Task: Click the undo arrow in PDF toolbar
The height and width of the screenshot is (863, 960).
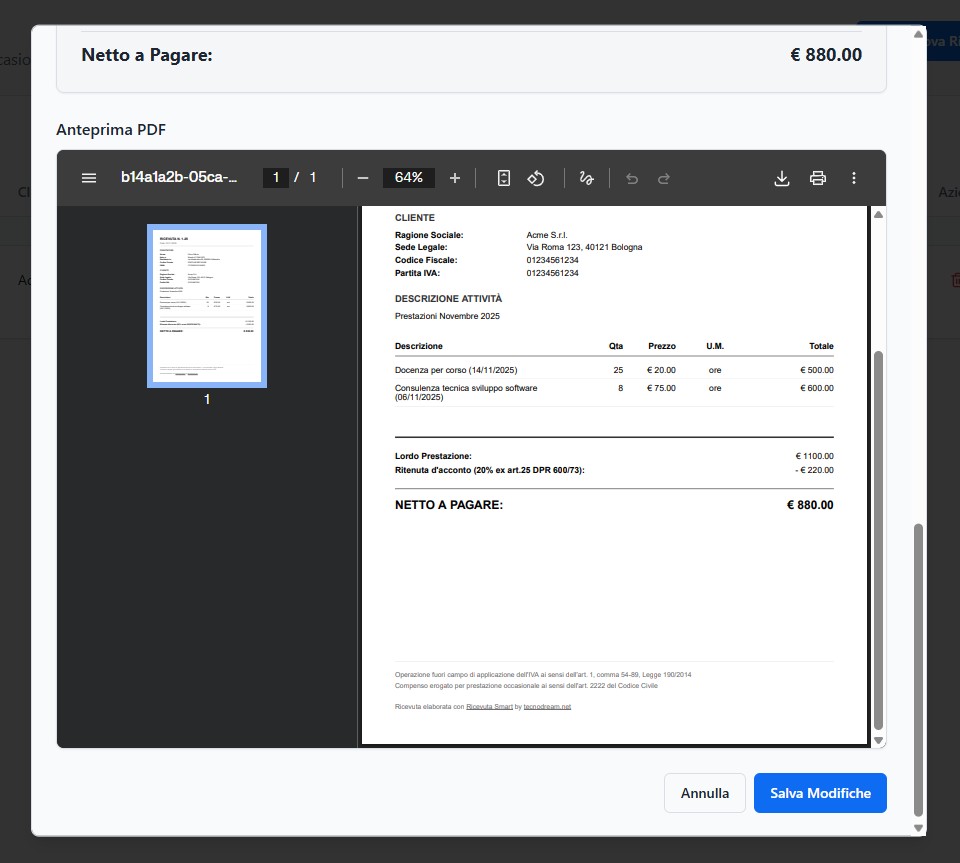Action: 631,178
